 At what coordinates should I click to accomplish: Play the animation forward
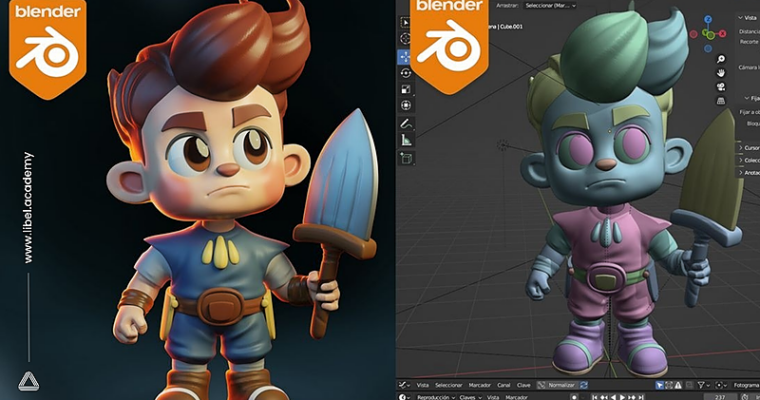pos(622,397)
